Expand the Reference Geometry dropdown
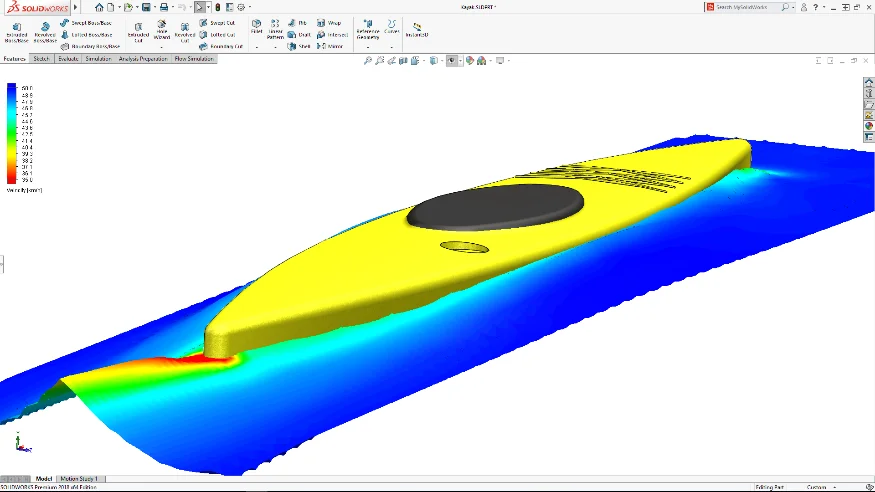The image size is (875, 492). (x=368, y=46)
